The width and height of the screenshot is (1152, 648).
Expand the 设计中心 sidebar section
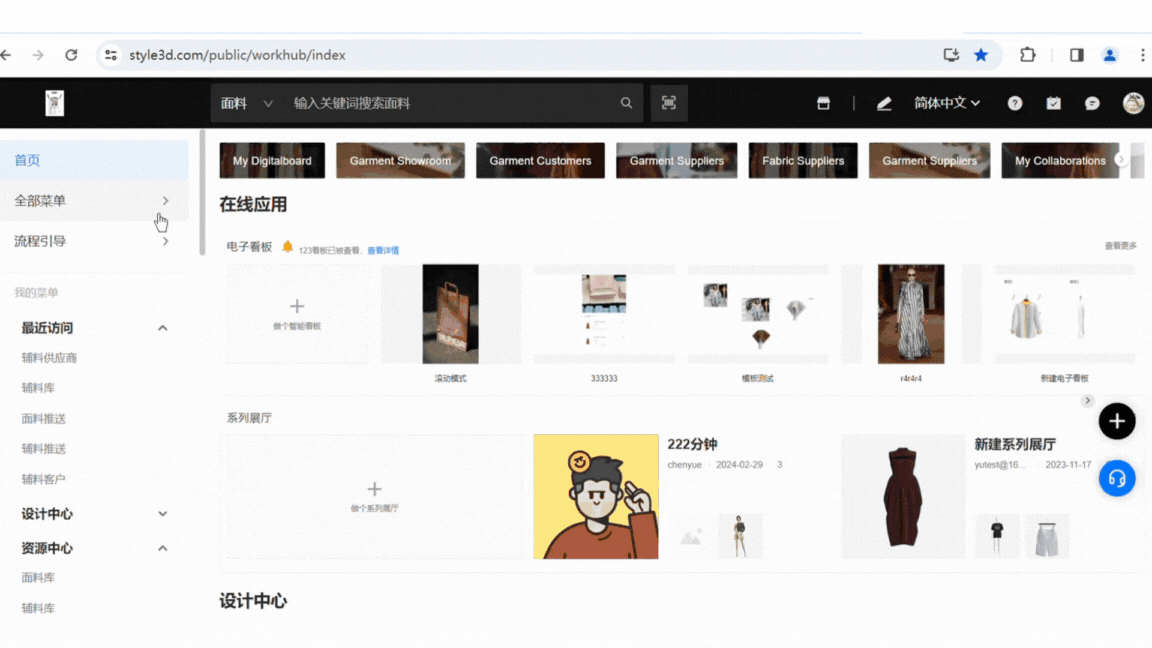coord(162,514)
